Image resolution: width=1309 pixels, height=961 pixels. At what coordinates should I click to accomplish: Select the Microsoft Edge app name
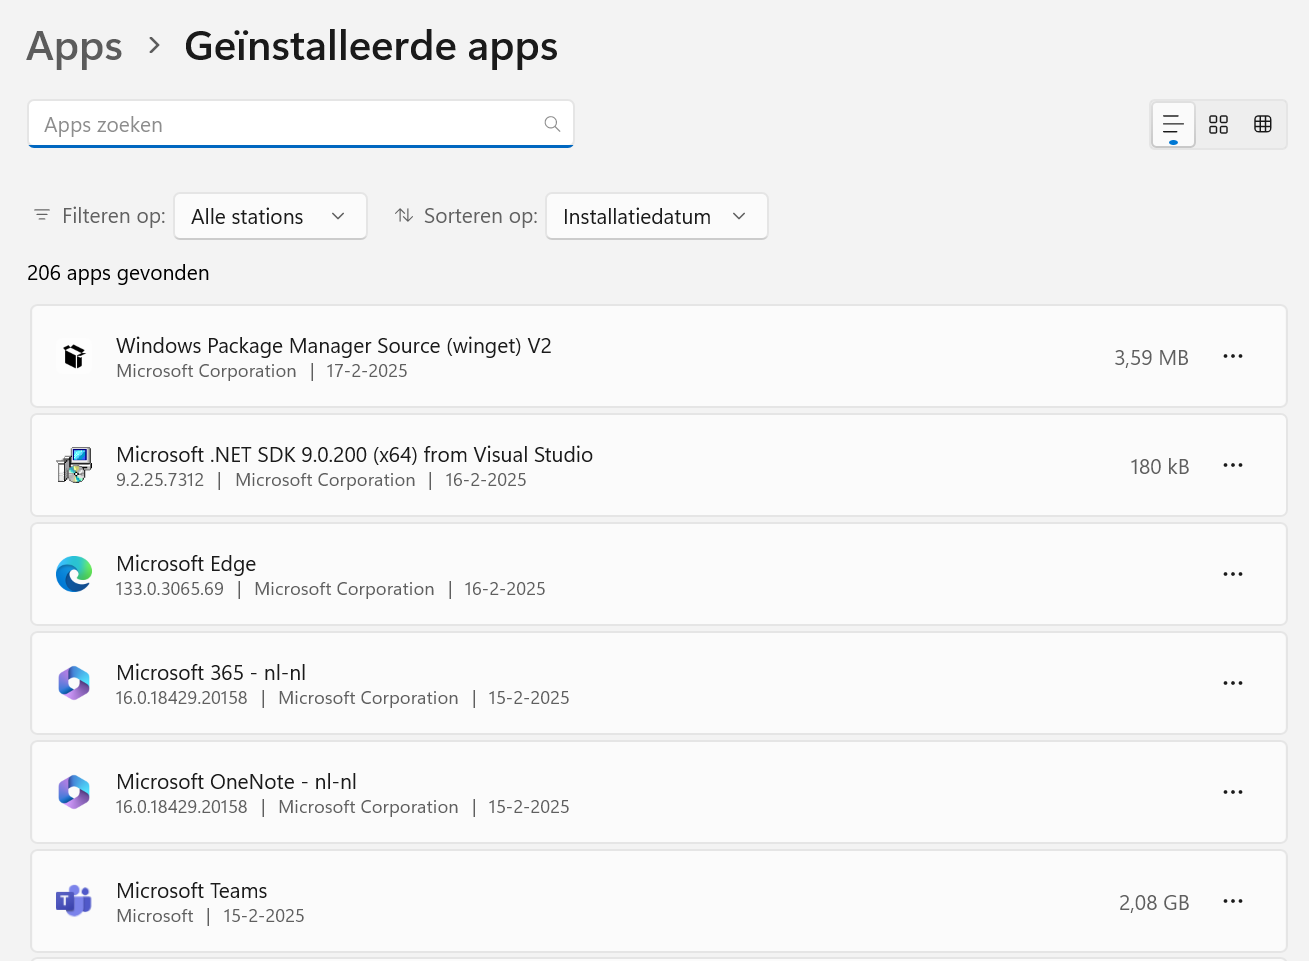click(186, 564)
